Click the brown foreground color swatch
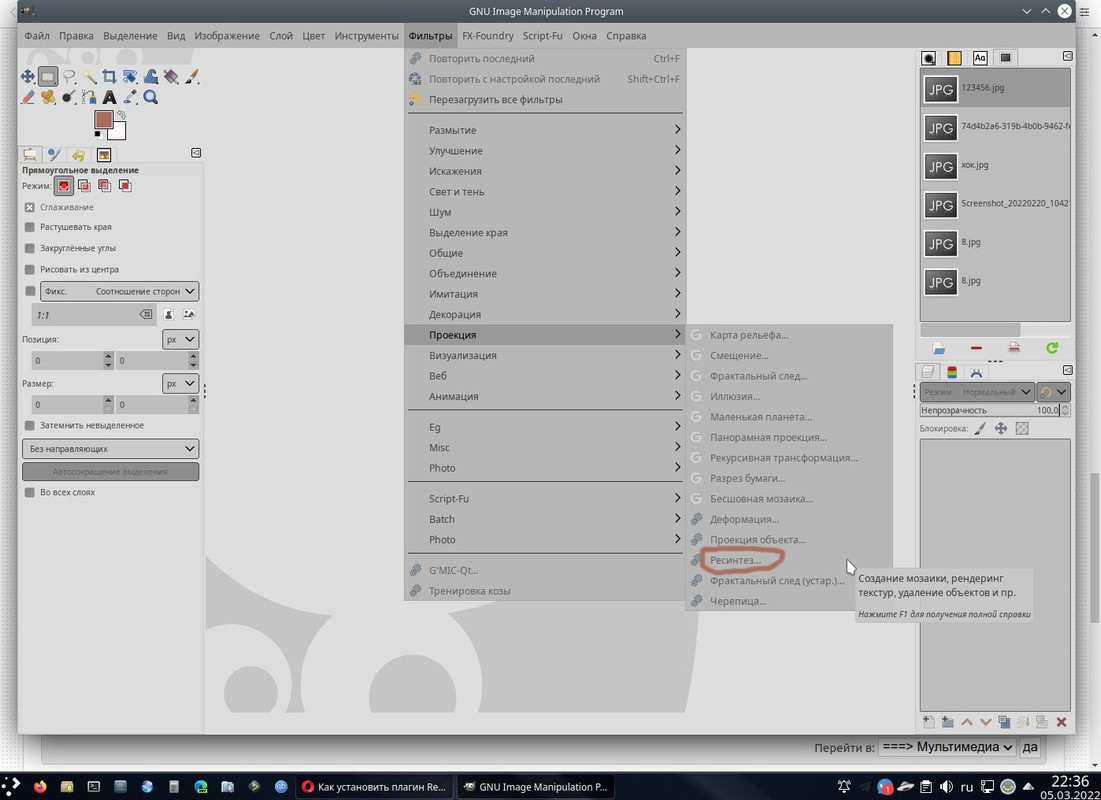 [103, 119]
